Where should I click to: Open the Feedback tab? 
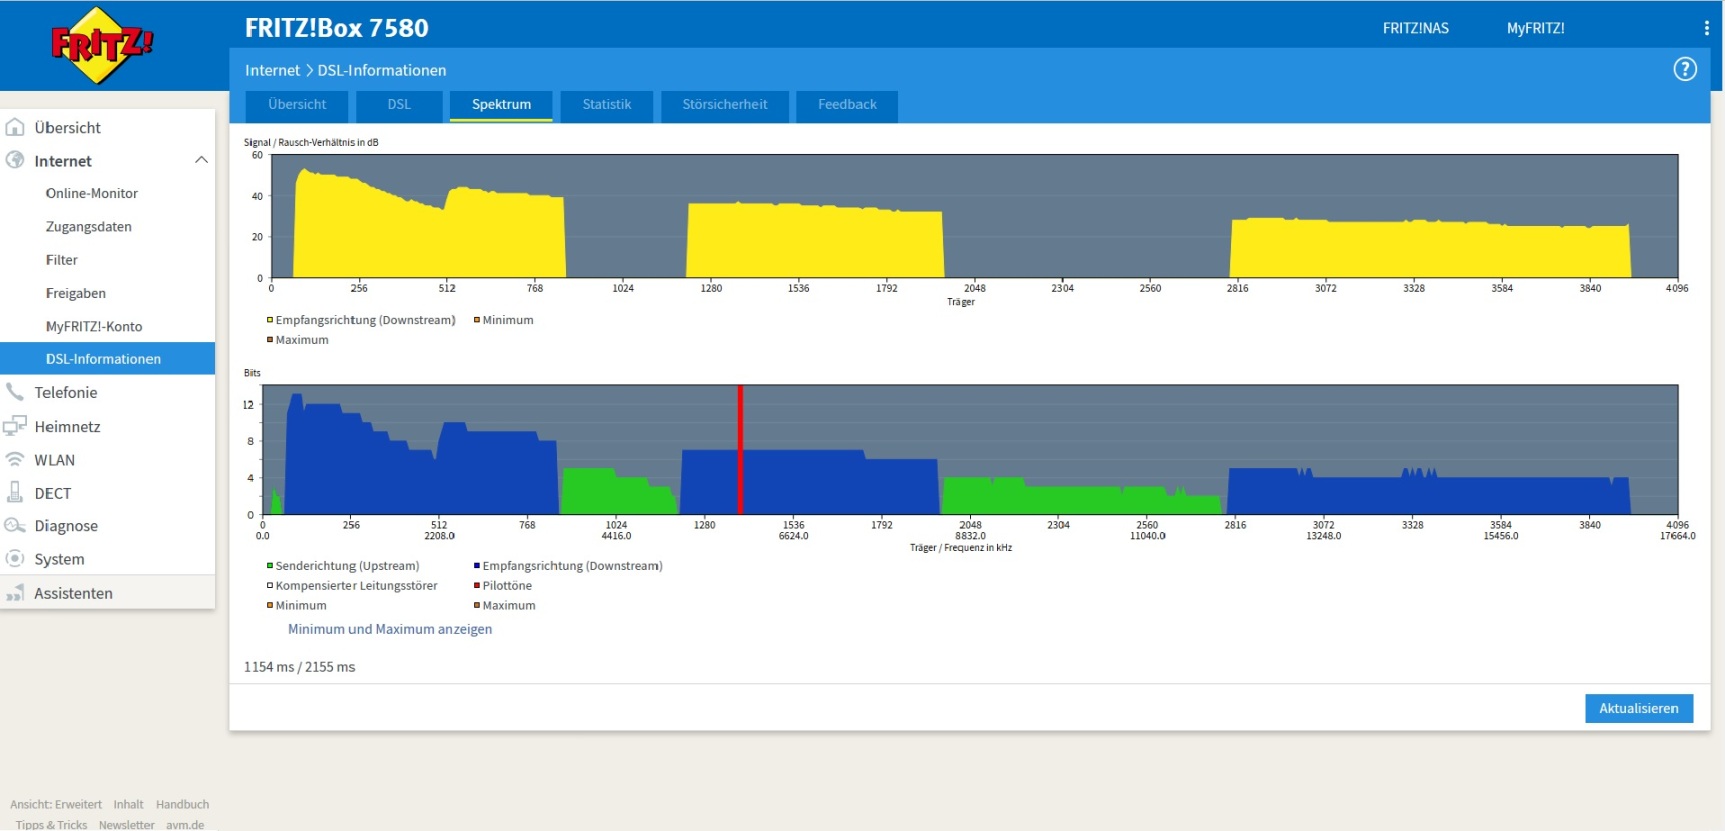tap(847, 105)
